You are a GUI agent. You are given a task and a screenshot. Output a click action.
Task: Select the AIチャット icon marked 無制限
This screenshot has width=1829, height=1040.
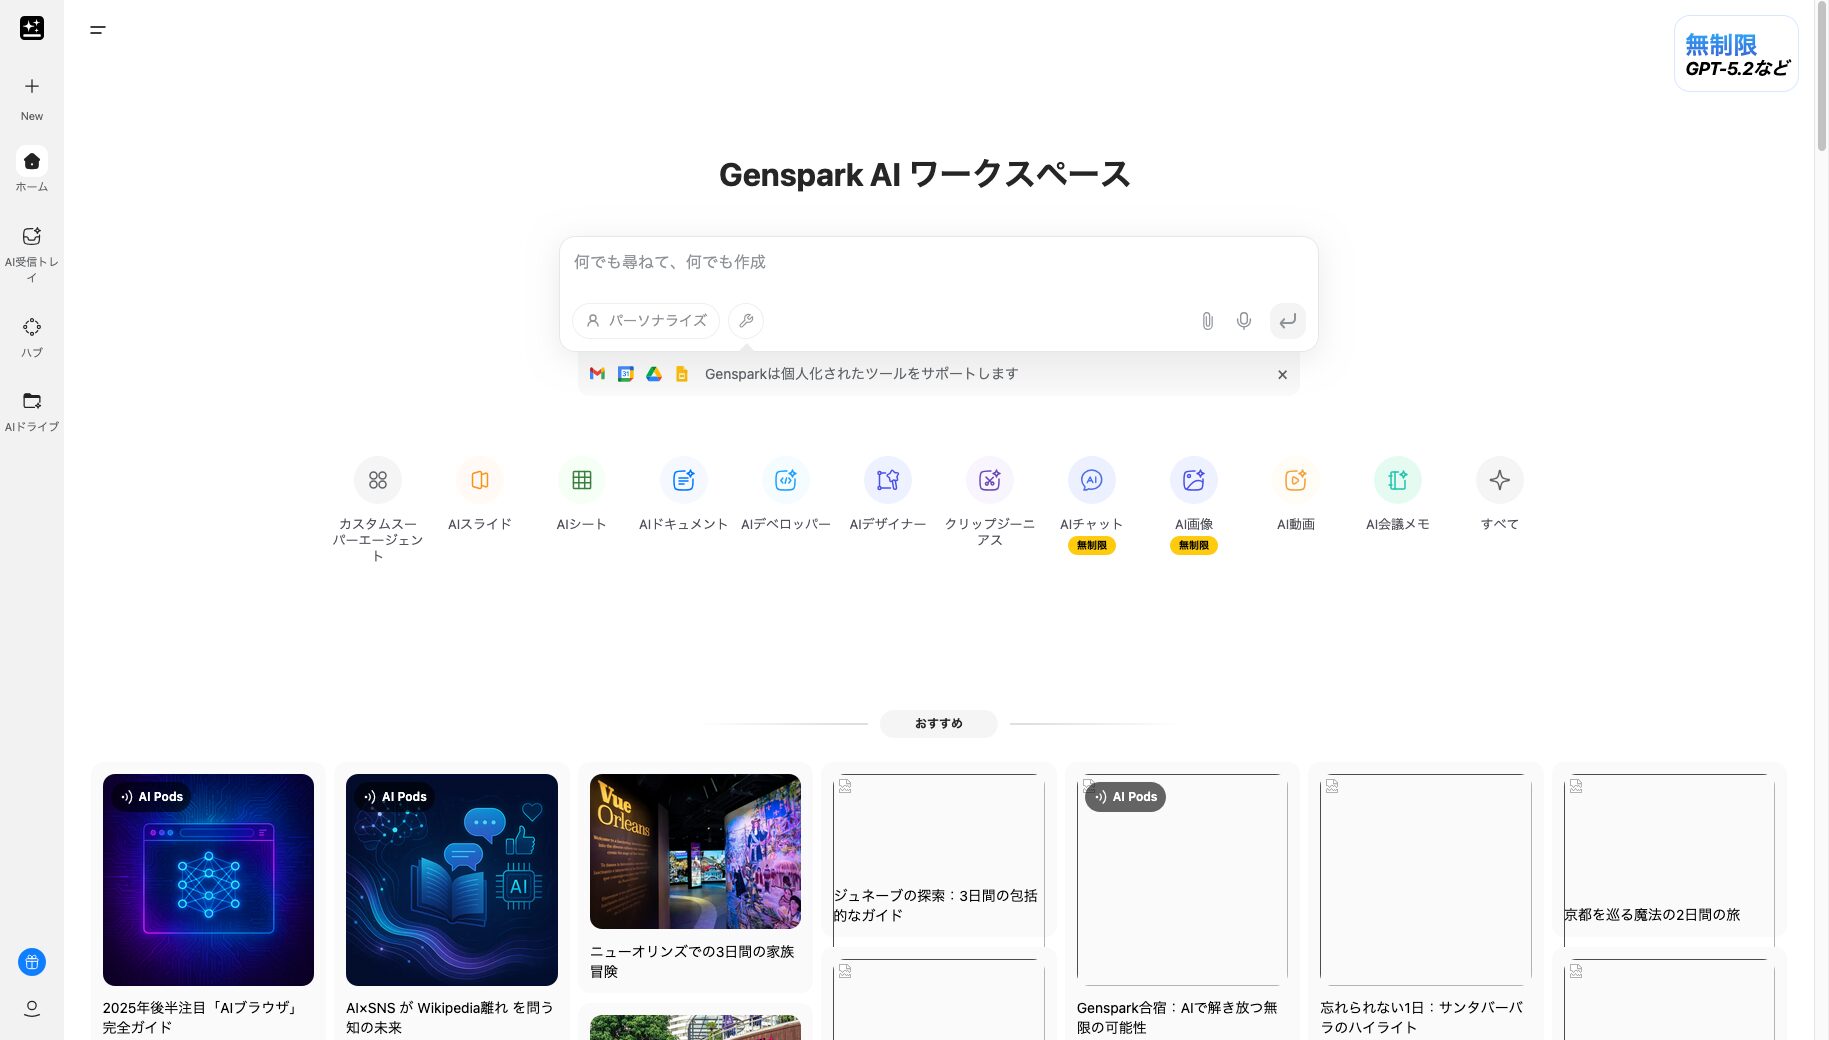click(1091, 480)
